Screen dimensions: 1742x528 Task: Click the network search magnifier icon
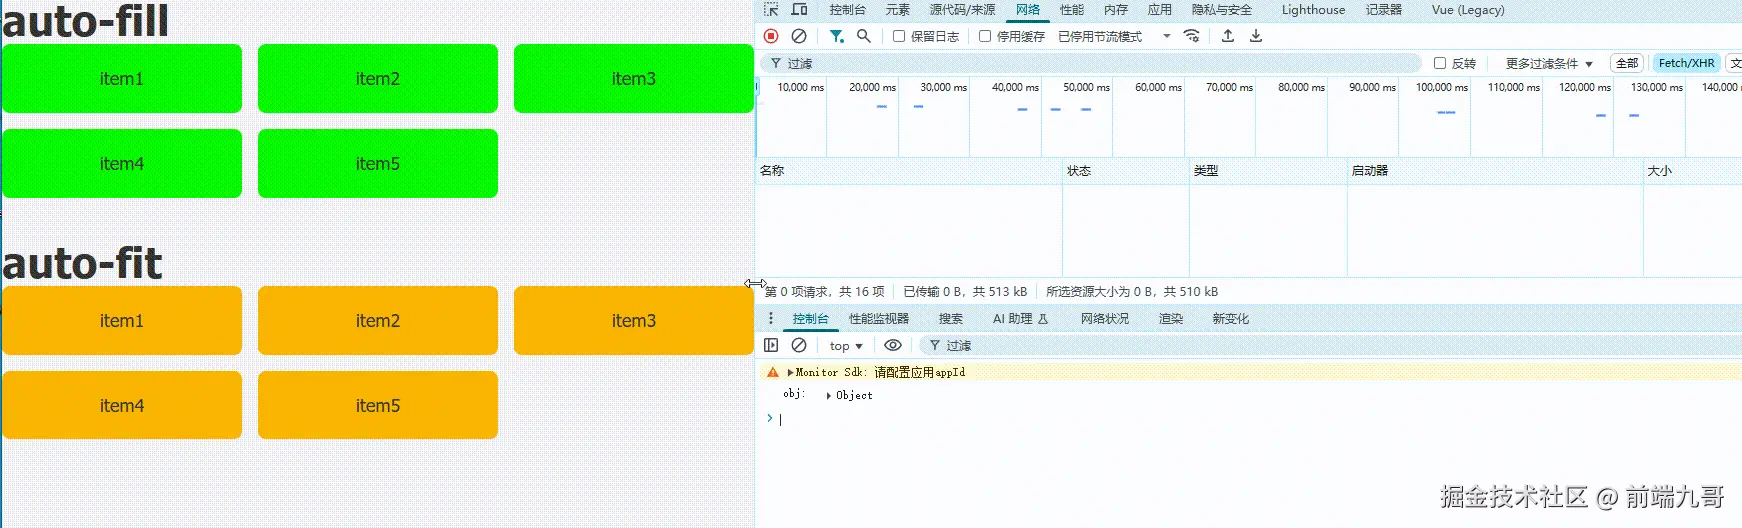tap(864, 36)
